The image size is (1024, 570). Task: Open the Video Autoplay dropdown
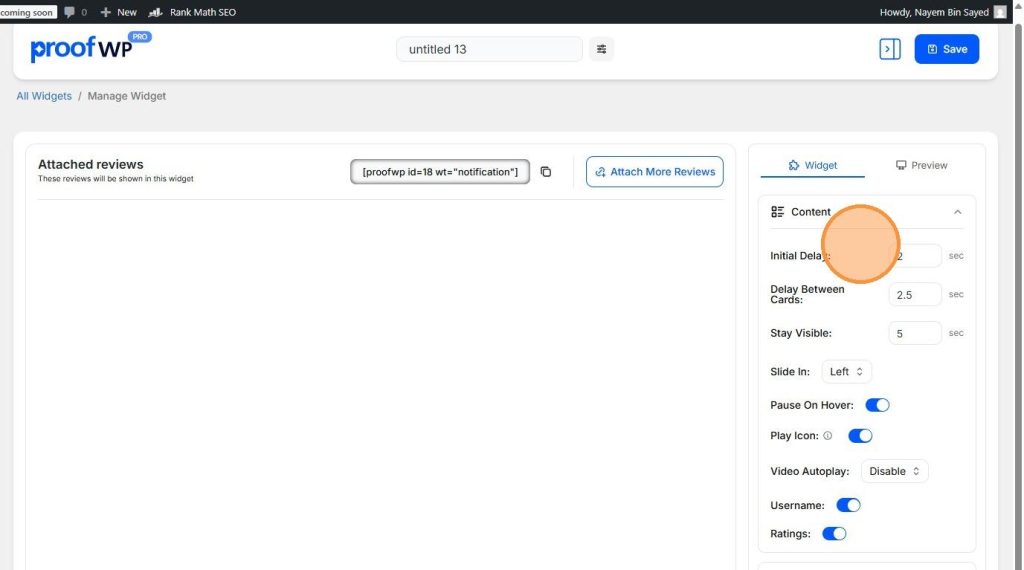(x=894, y=471)
